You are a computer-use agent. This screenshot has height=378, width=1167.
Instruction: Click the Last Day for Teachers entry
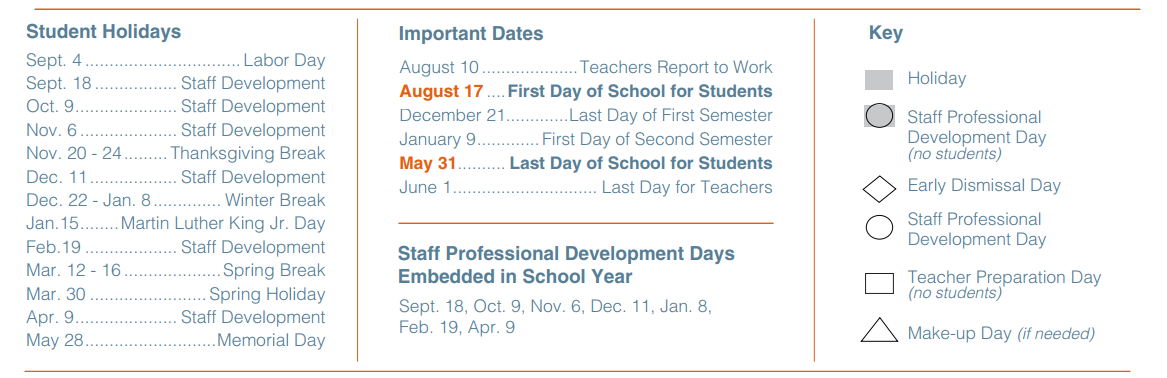[x=586, y=187]
